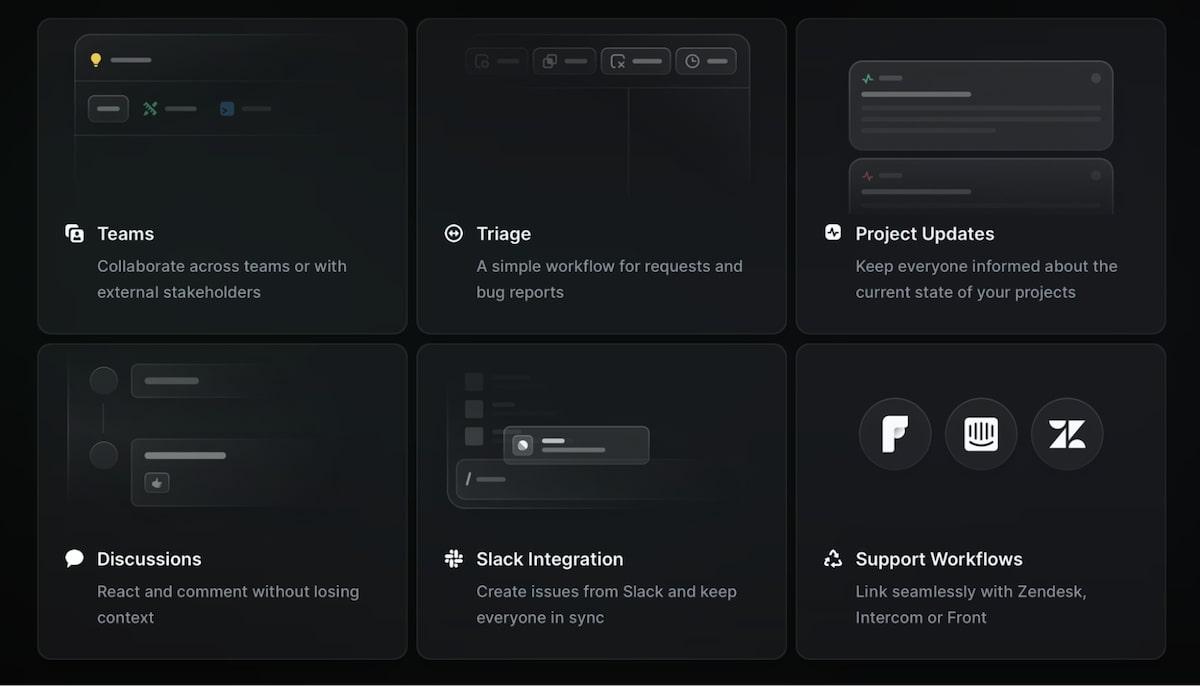Click the yellow lightbulb icon
The height and width of the screenshot is (686, 1200).
pyautogui.click(x=96, y=60)
